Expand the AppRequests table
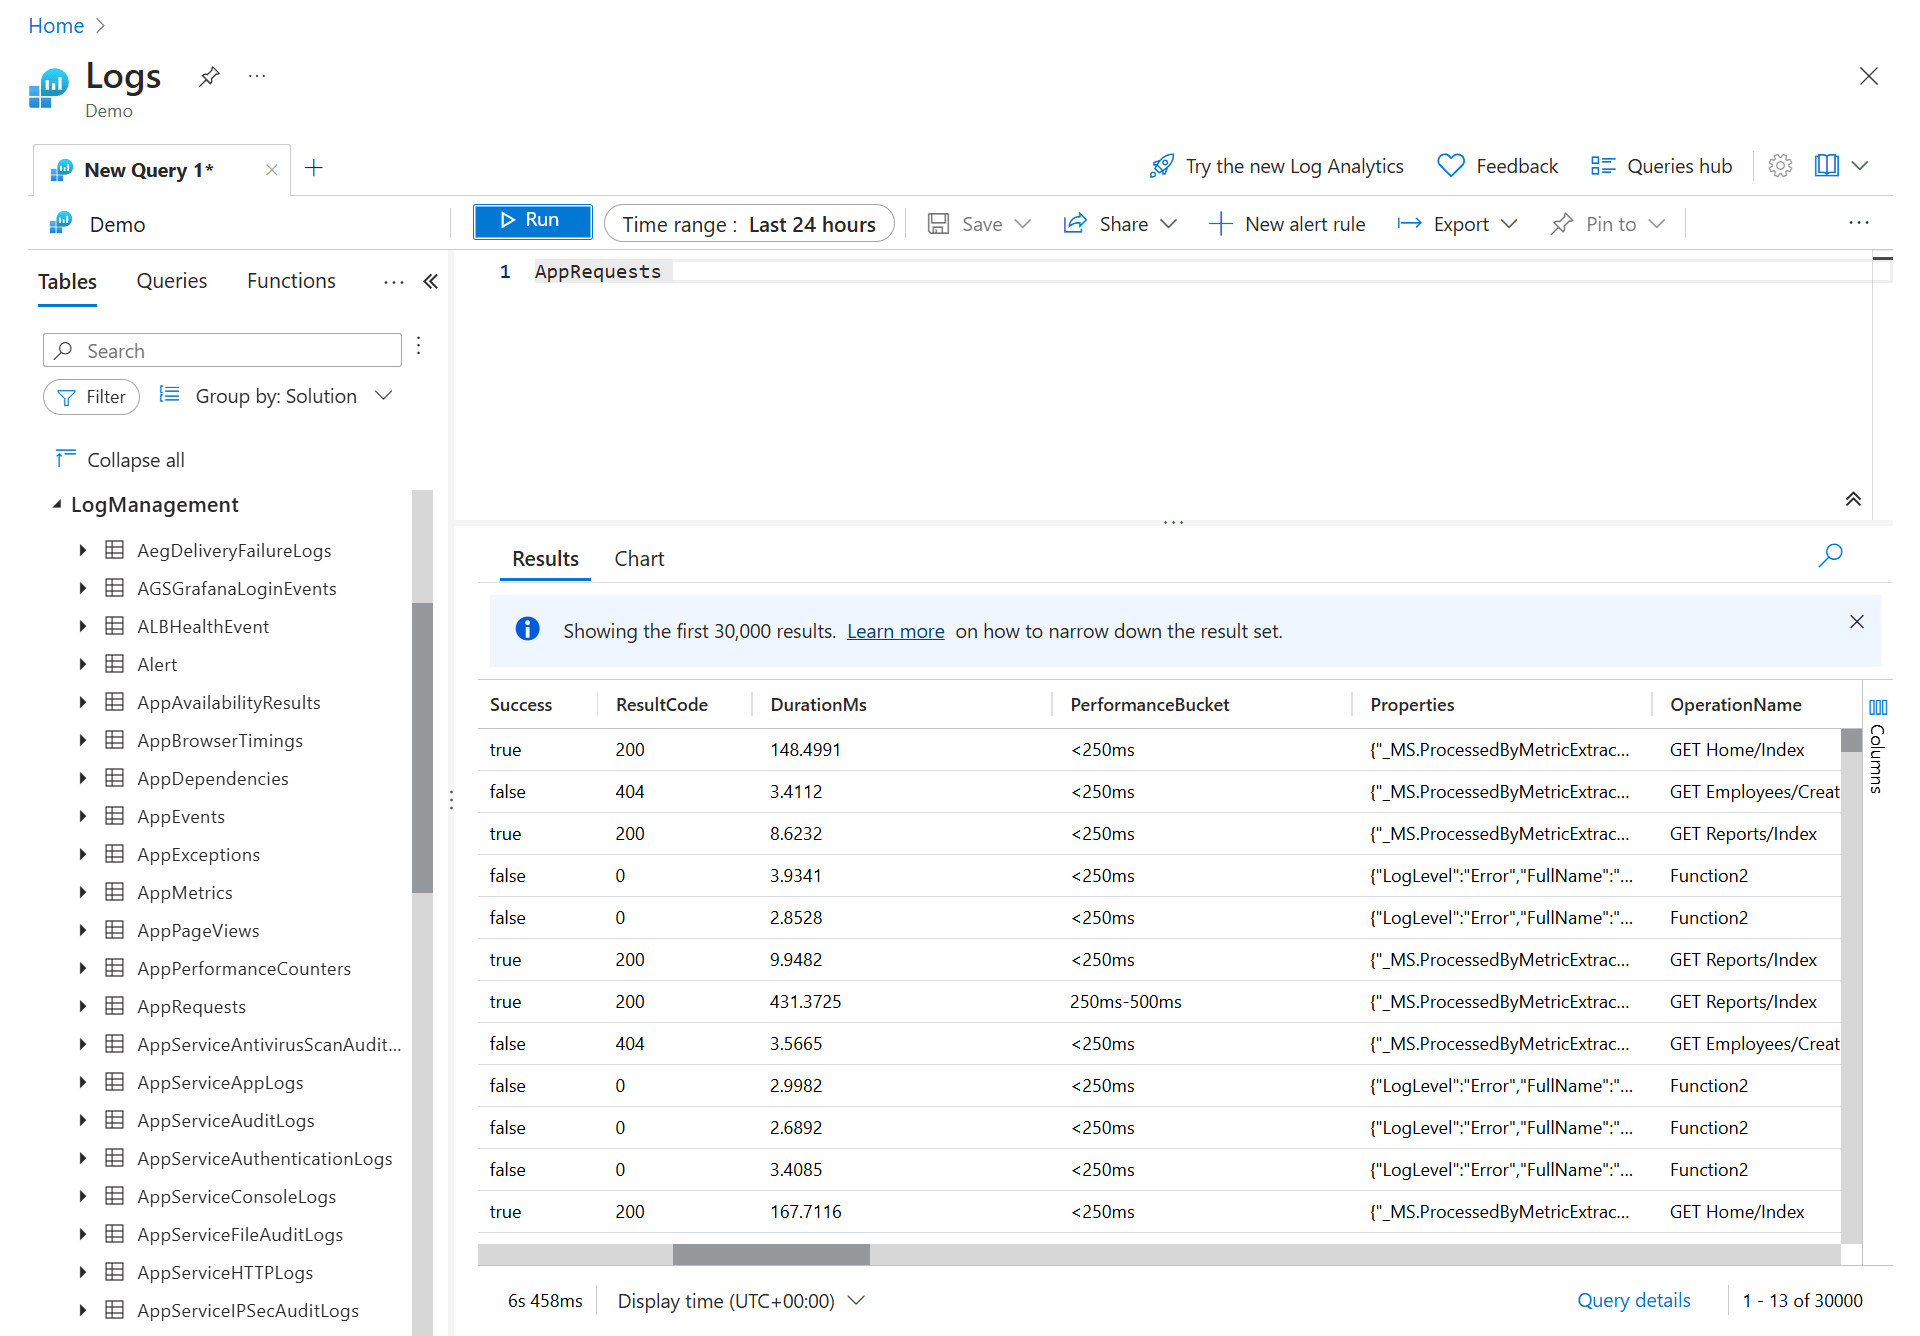1920x1336 pixels. (83, 1006)
